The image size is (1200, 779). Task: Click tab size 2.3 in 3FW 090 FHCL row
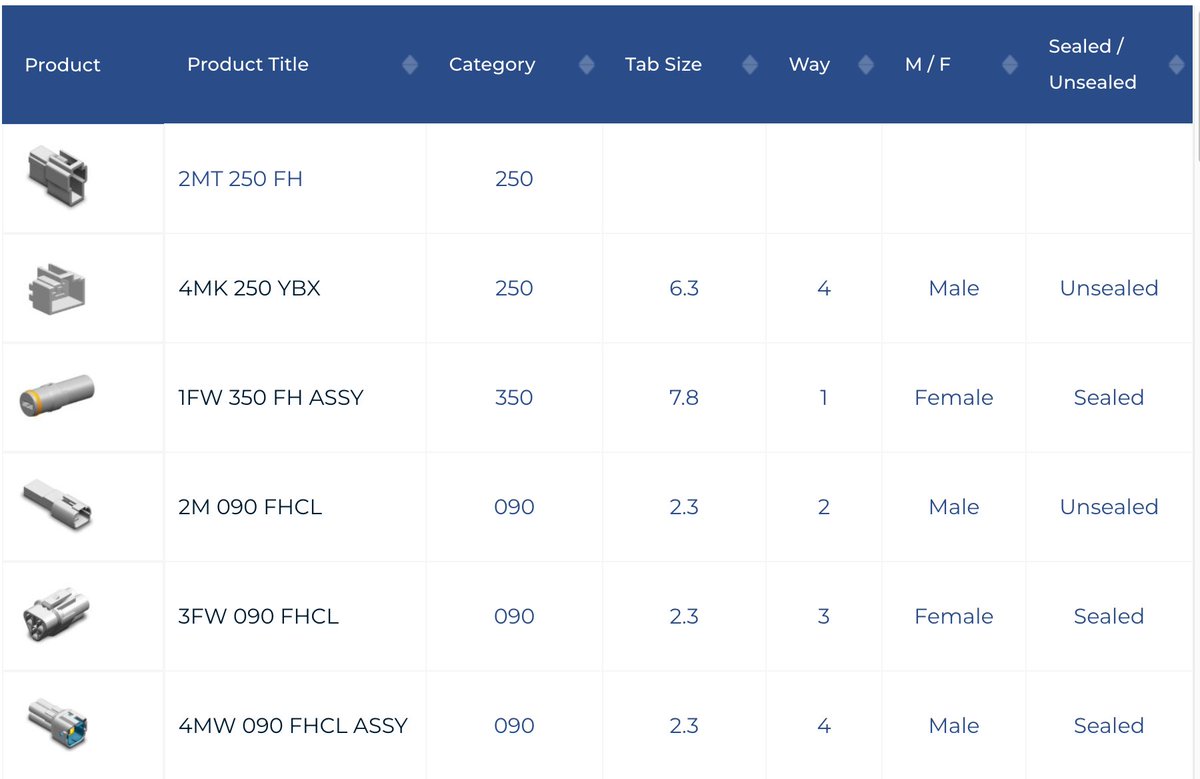684,617
